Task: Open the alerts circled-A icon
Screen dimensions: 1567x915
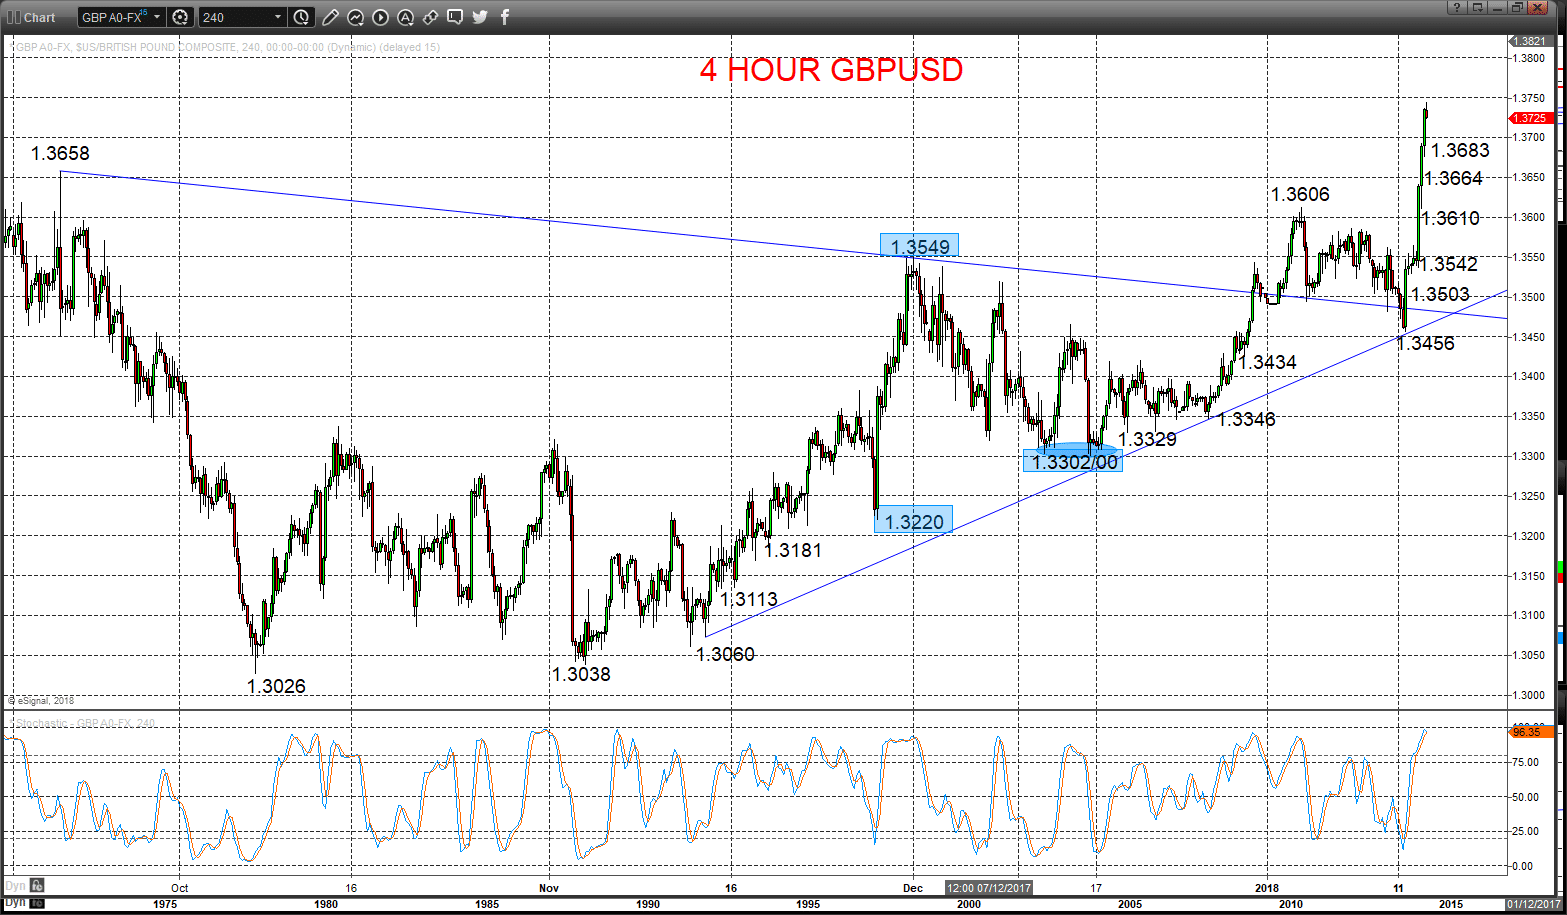Action: tap(405, 17)
